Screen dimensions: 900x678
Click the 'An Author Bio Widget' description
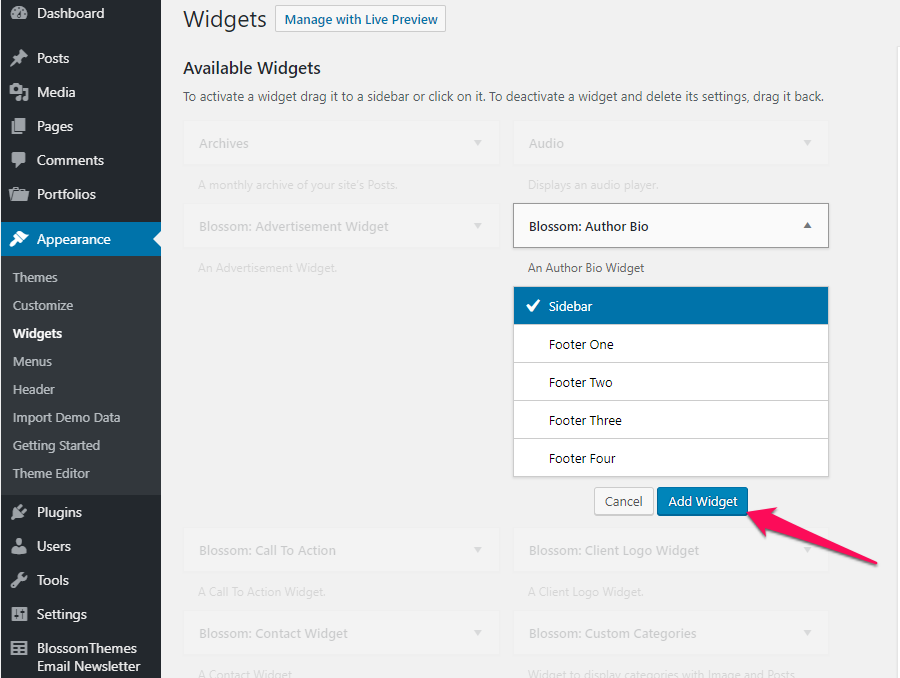pos(586,268)
